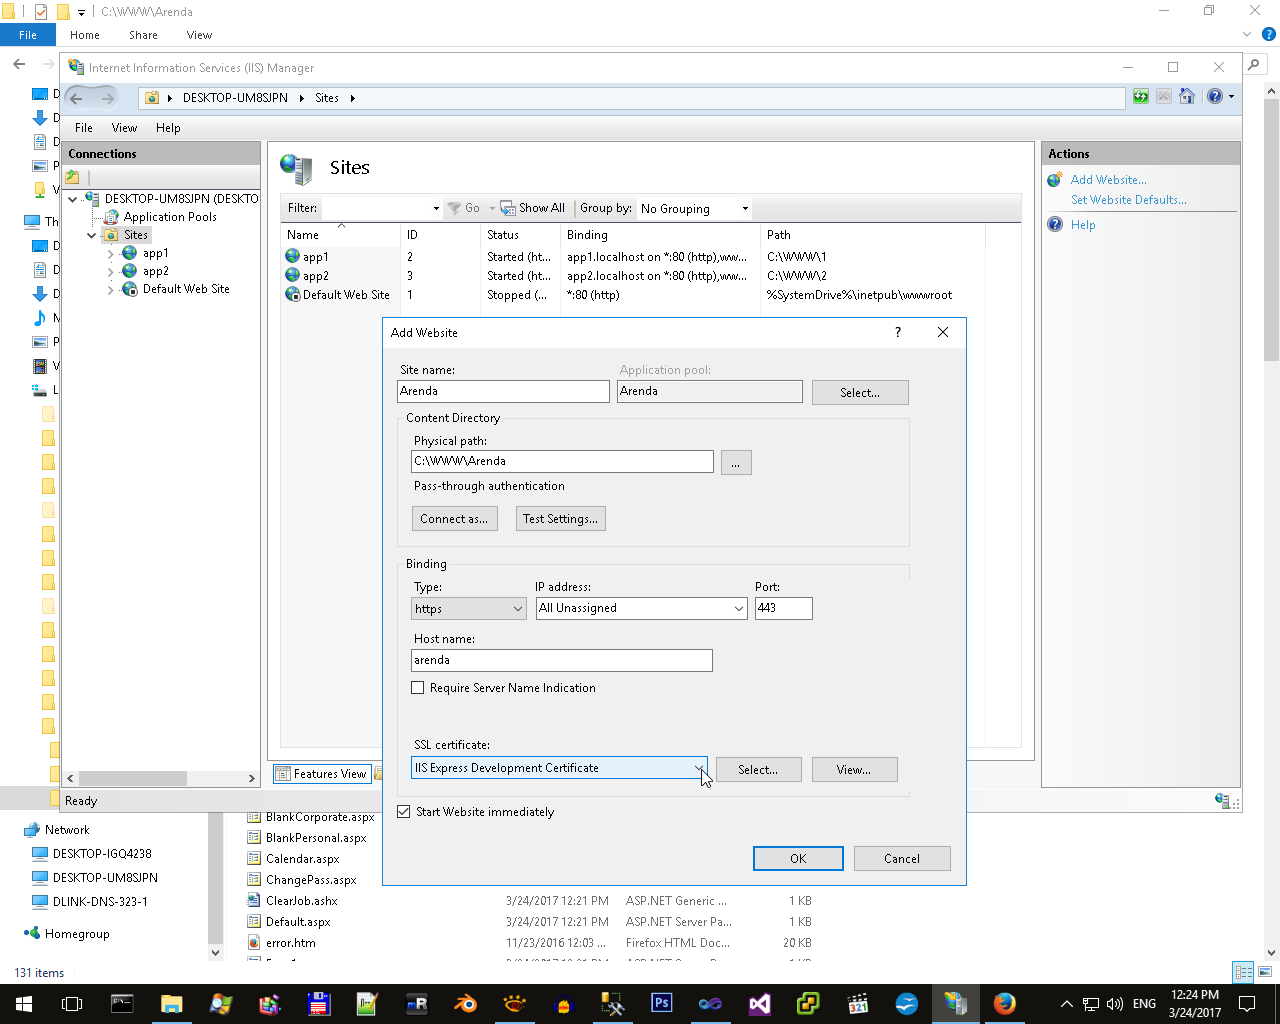Click the volume icon in system tray
The height and width of the screenshot is (1024, 1280).
1115,1004
